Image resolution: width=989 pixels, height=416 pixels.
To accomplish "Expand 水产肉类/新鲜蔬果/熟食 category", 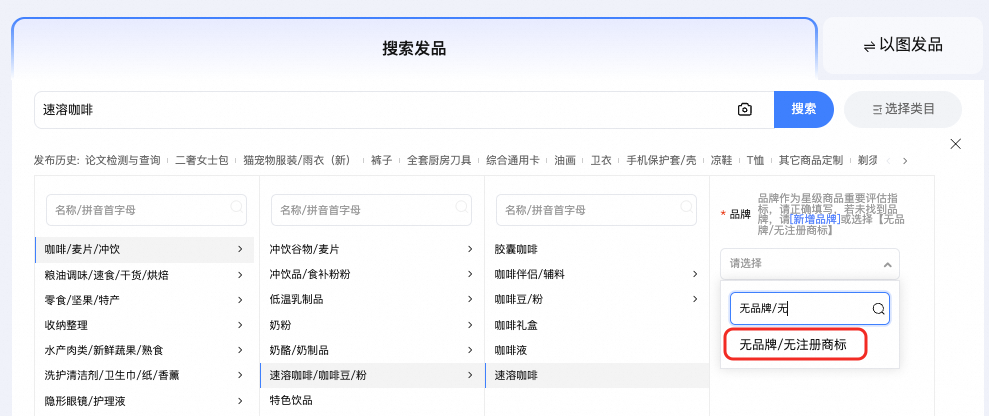I will click(x=144, y=350).
